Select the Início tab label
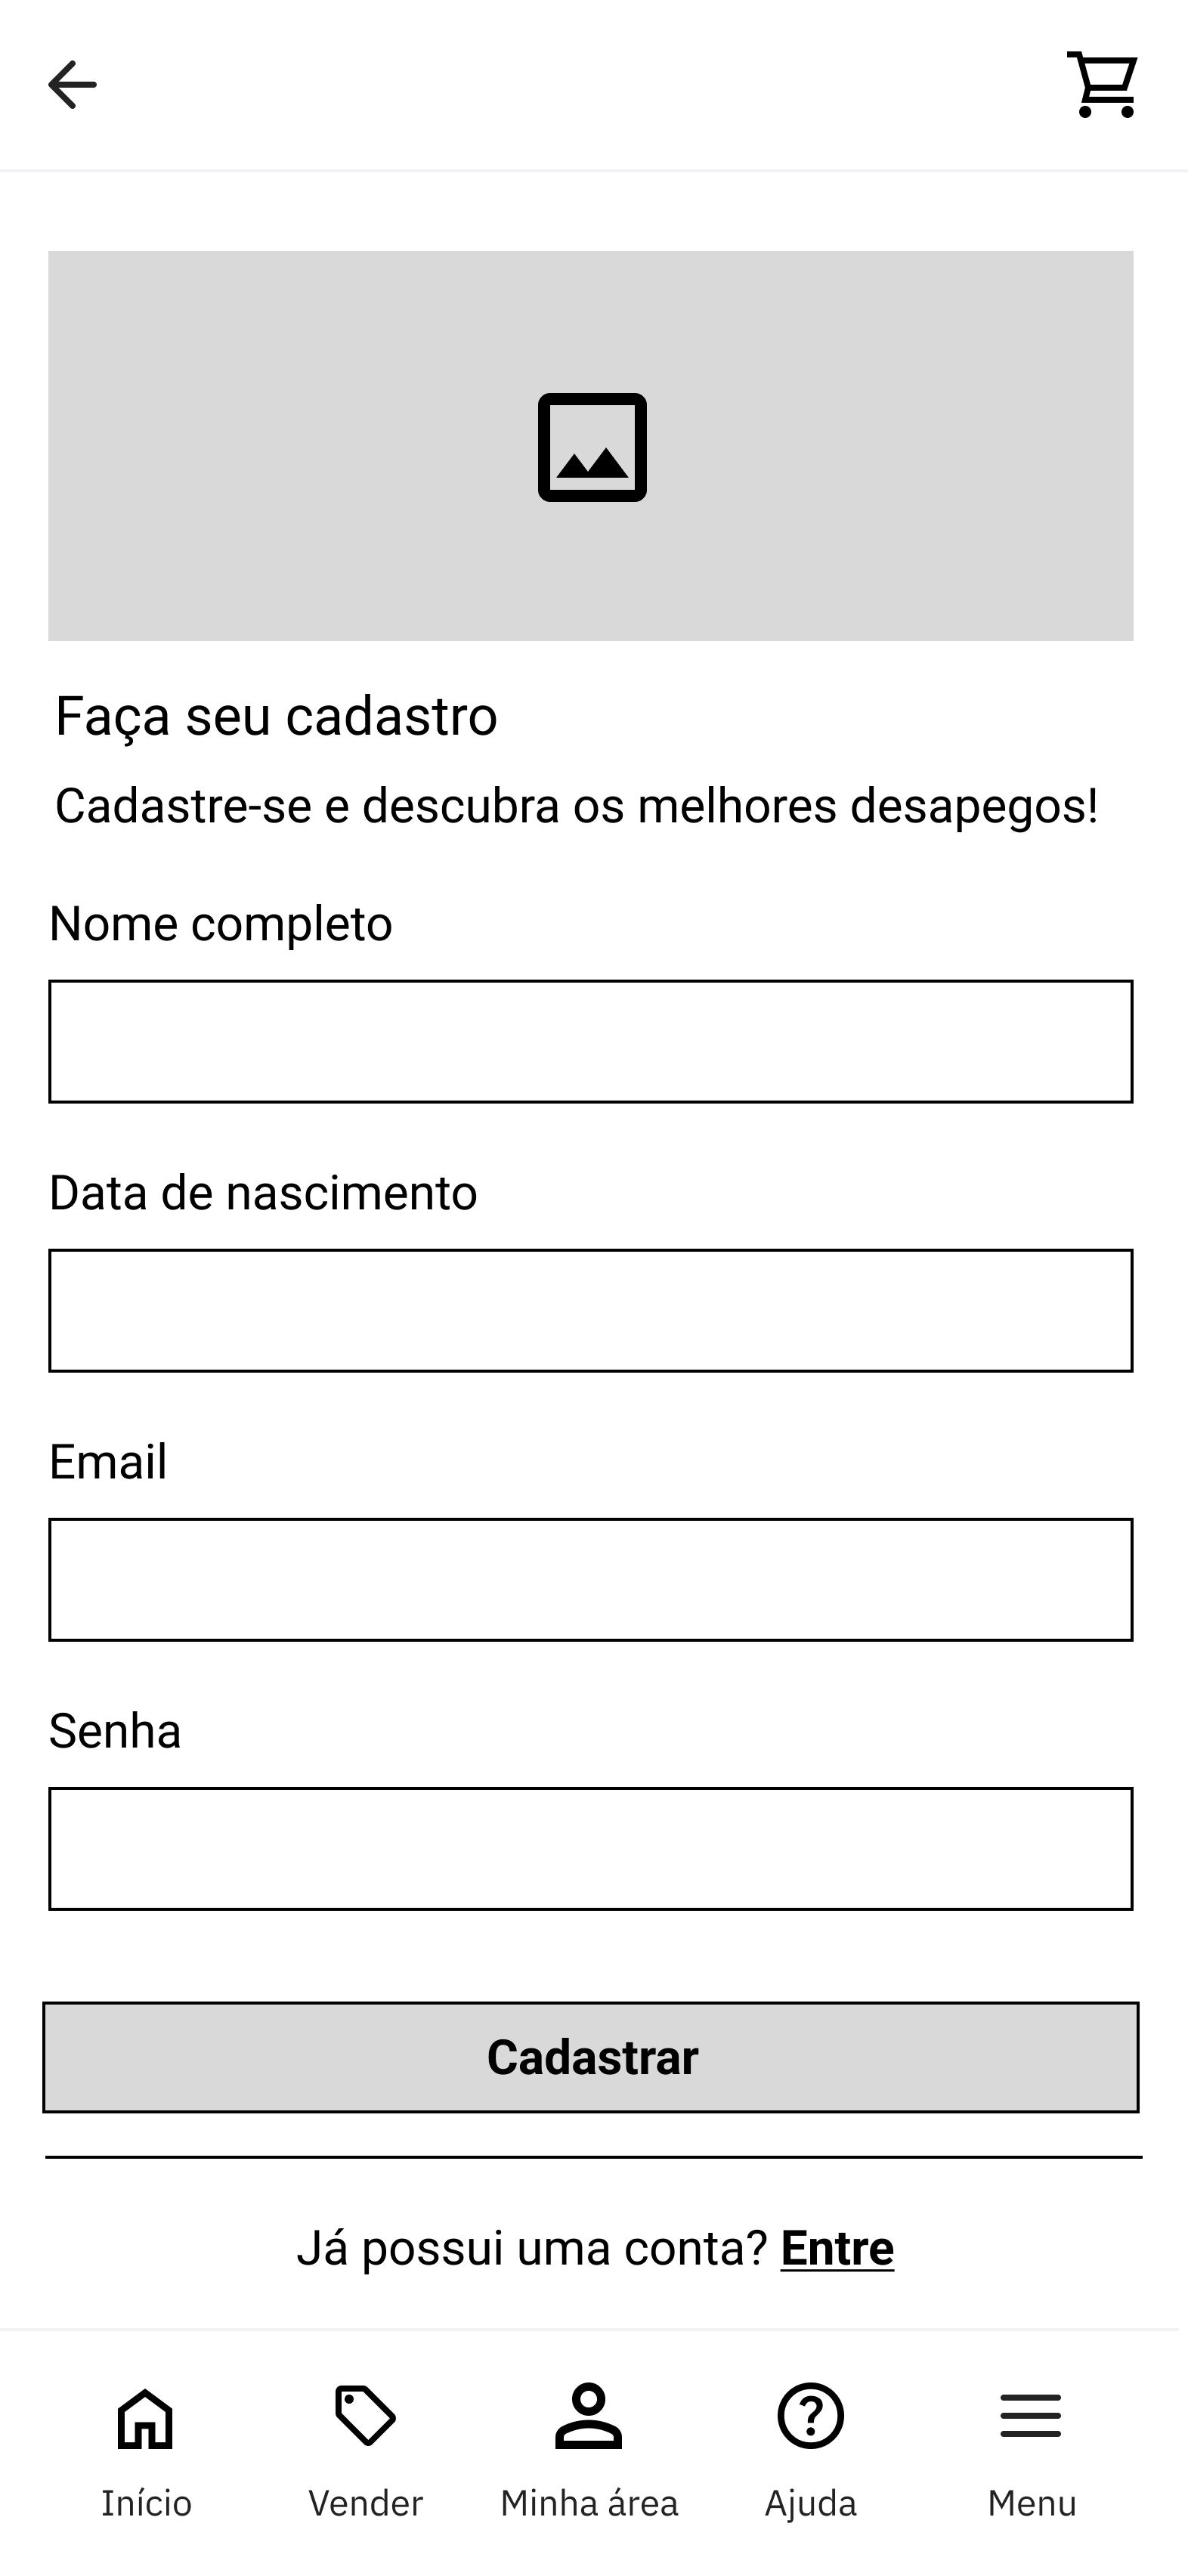The width and height of the screenshot is (1188, 2576). 146,2503
